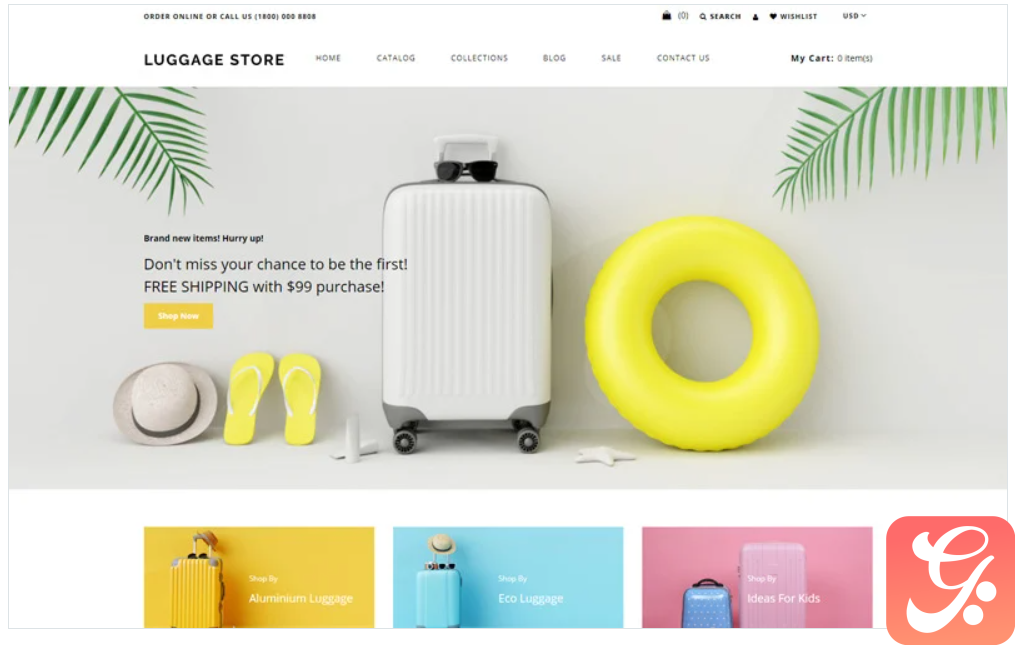Open the Aluminium Luggage banner
Viewport: 1015px width, 645px height.
(259, 577)
